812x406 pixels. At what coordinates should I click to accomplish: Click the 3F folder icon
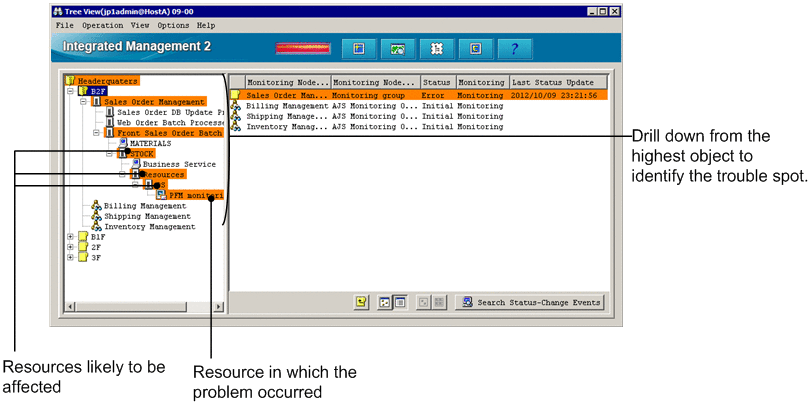tap(83, 257)
